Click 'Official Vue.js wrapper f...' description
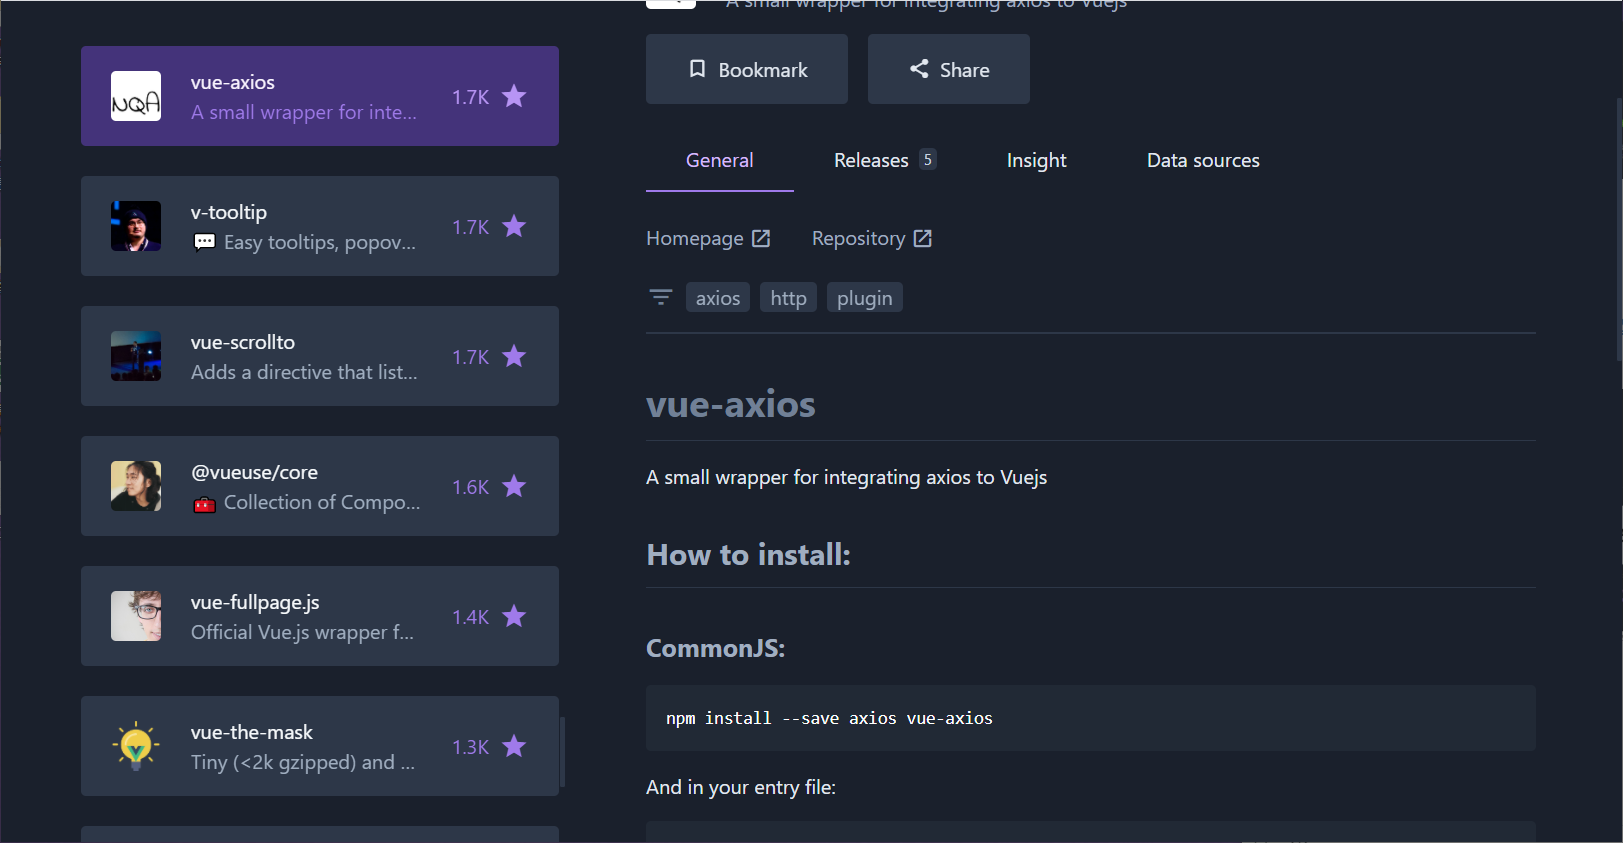This screenshot has height=843, width=1623. (302, 632)
